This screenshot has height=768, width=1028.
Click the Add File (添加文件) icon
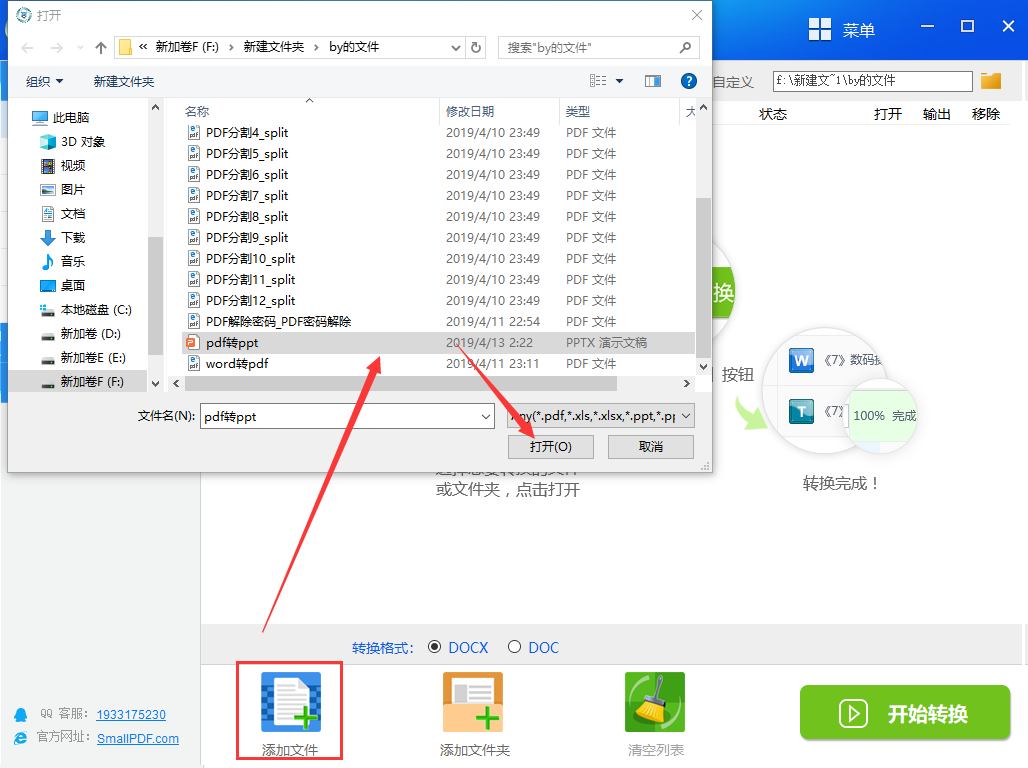coord(290,701)
